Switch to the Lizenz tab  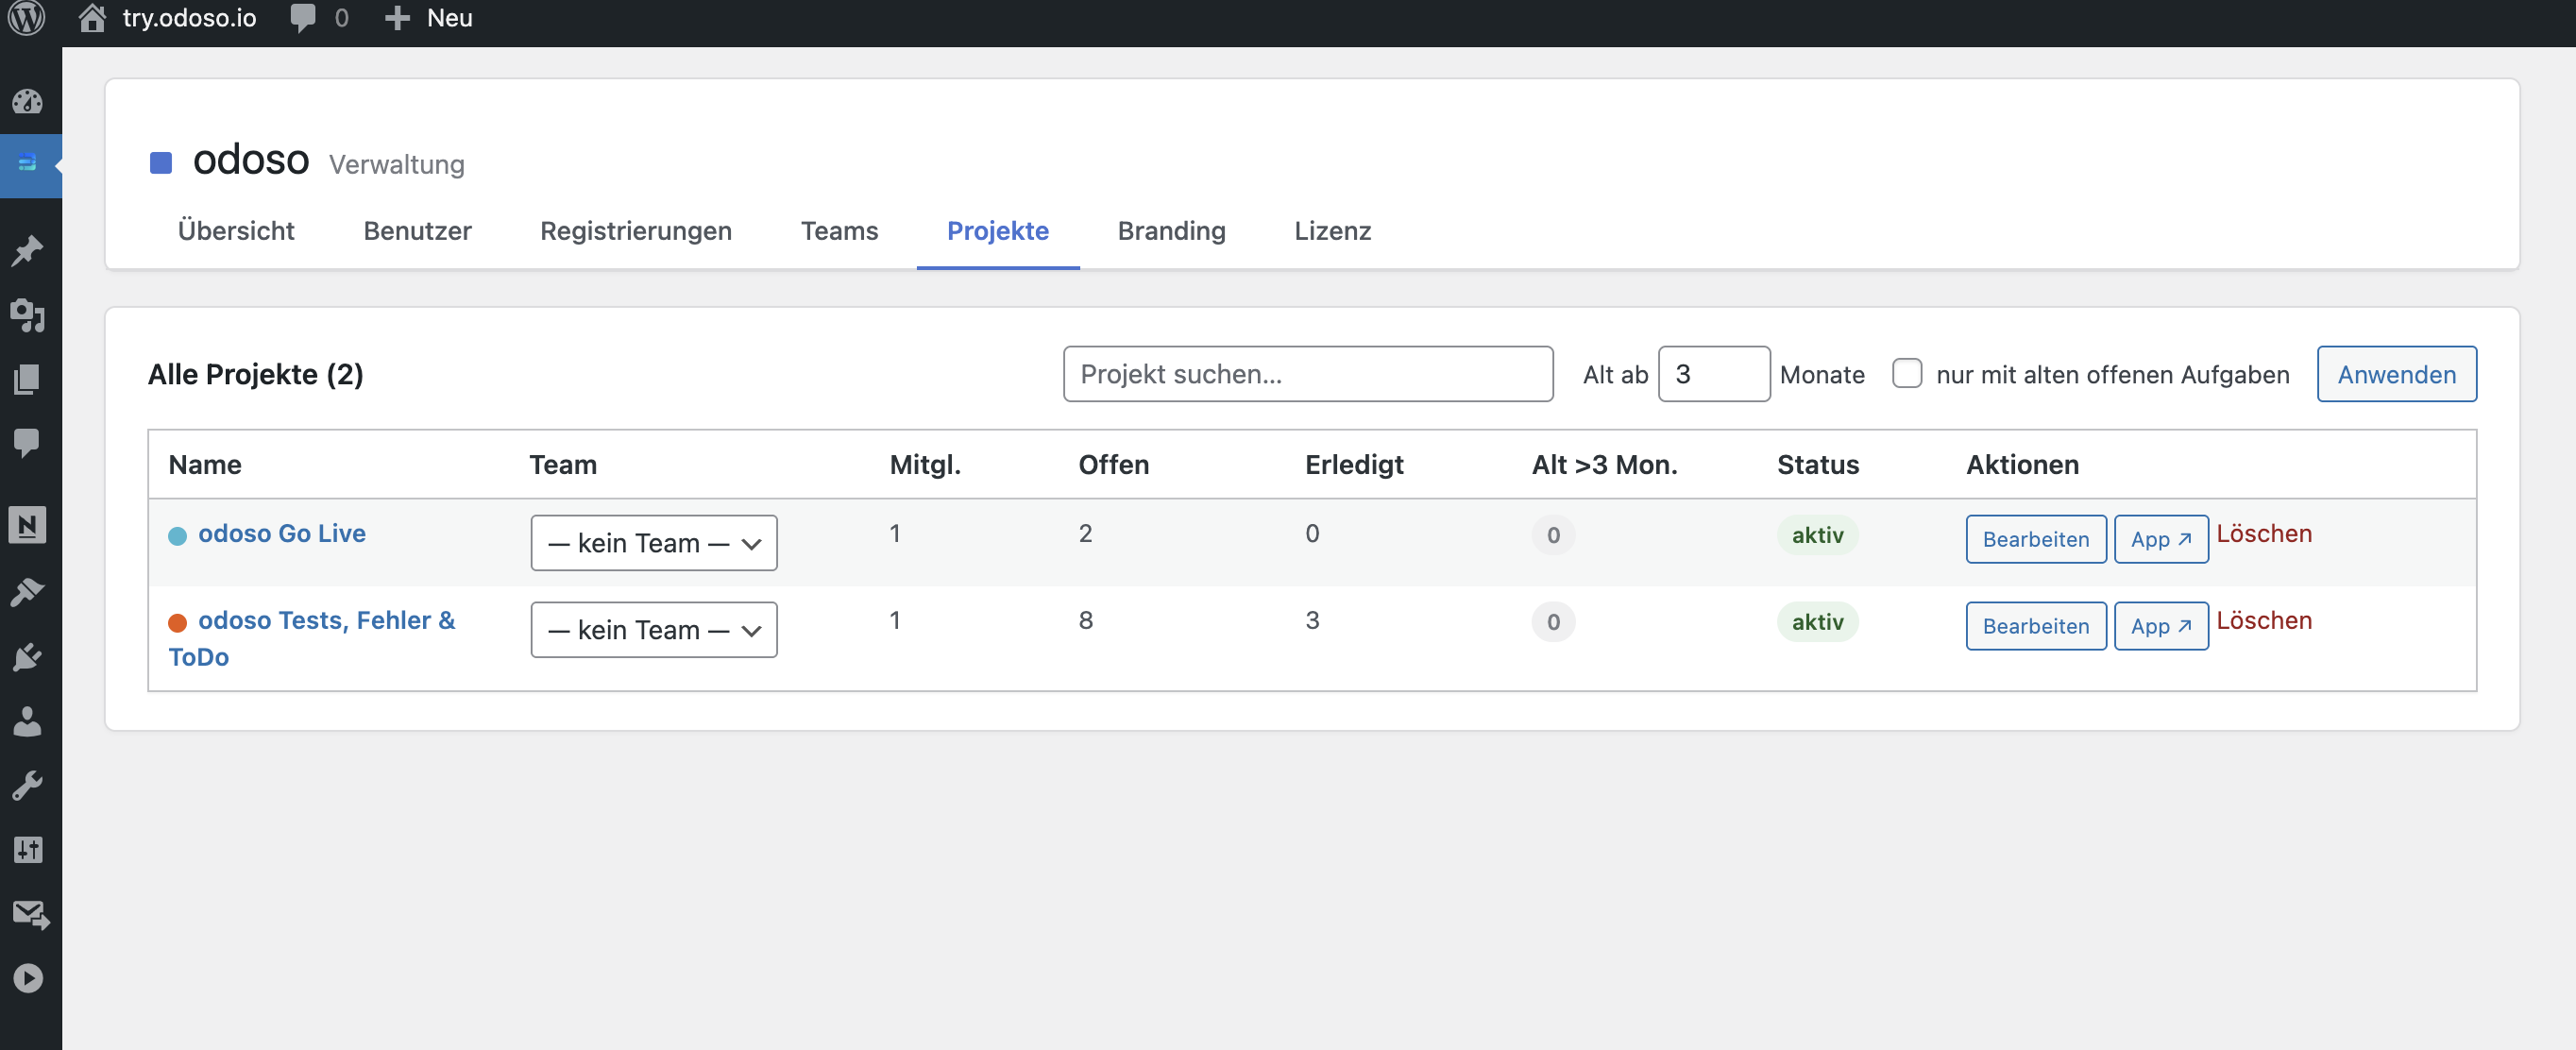coord(1332,231)
